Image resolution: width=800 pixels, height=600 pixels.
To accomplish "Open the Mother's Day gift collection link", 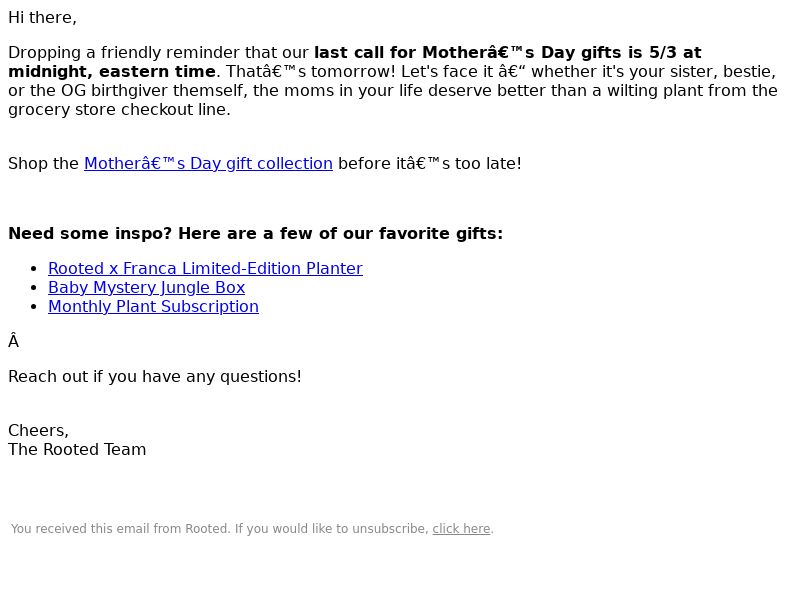I will click(208, 164).
